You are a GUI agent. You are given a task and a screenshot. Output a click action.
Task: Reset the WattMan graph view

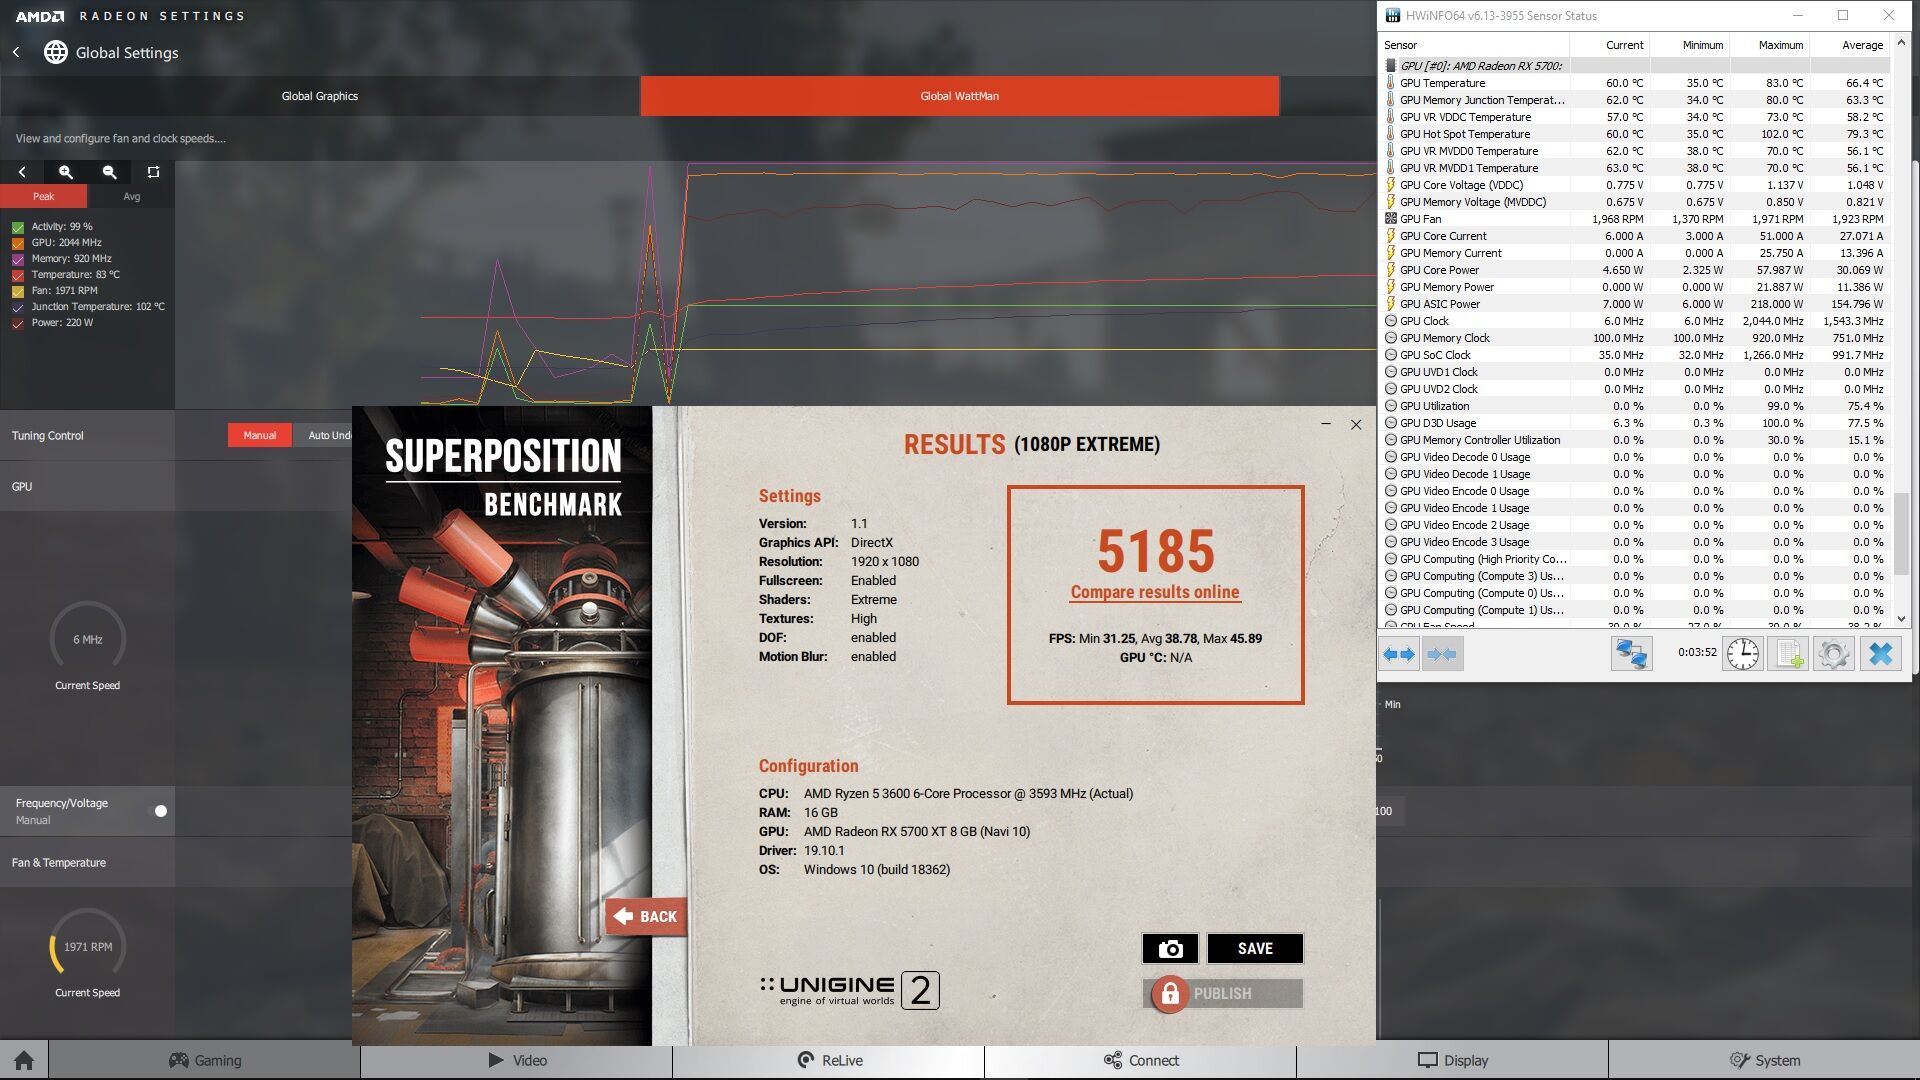[x=153, y=172]
